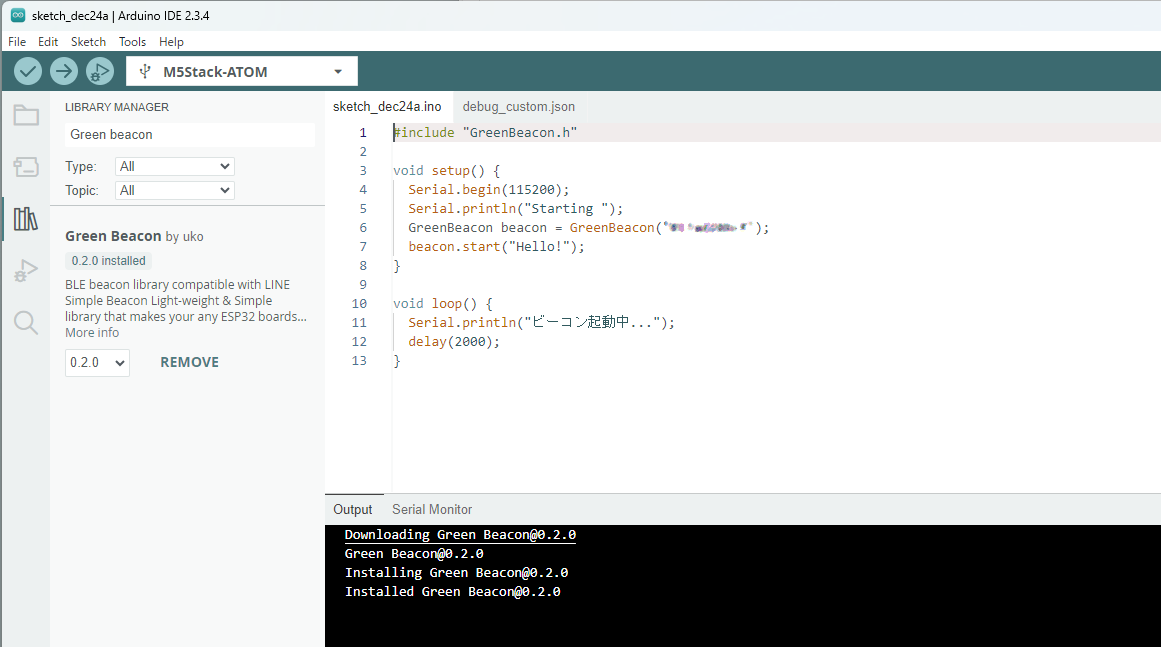
Task: Open the Topic filter dropdown
Action: [175, 190]
